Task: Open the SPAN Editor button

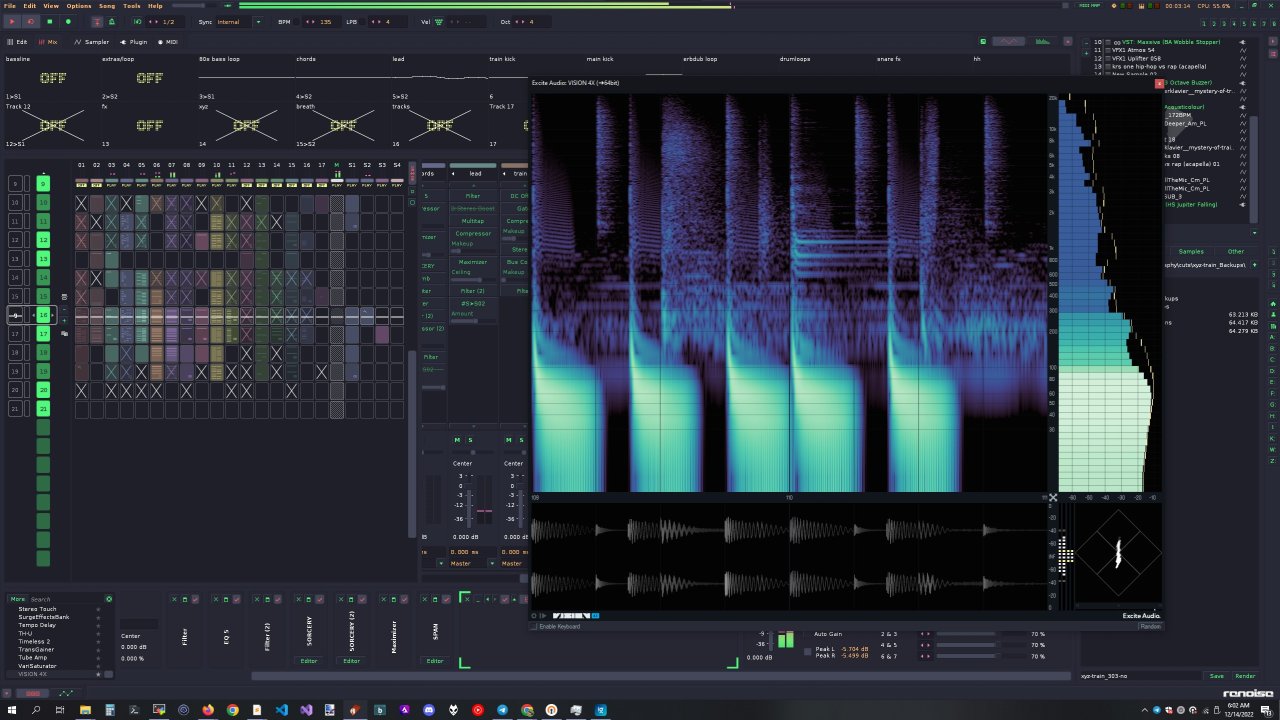Action: (435, 661)
